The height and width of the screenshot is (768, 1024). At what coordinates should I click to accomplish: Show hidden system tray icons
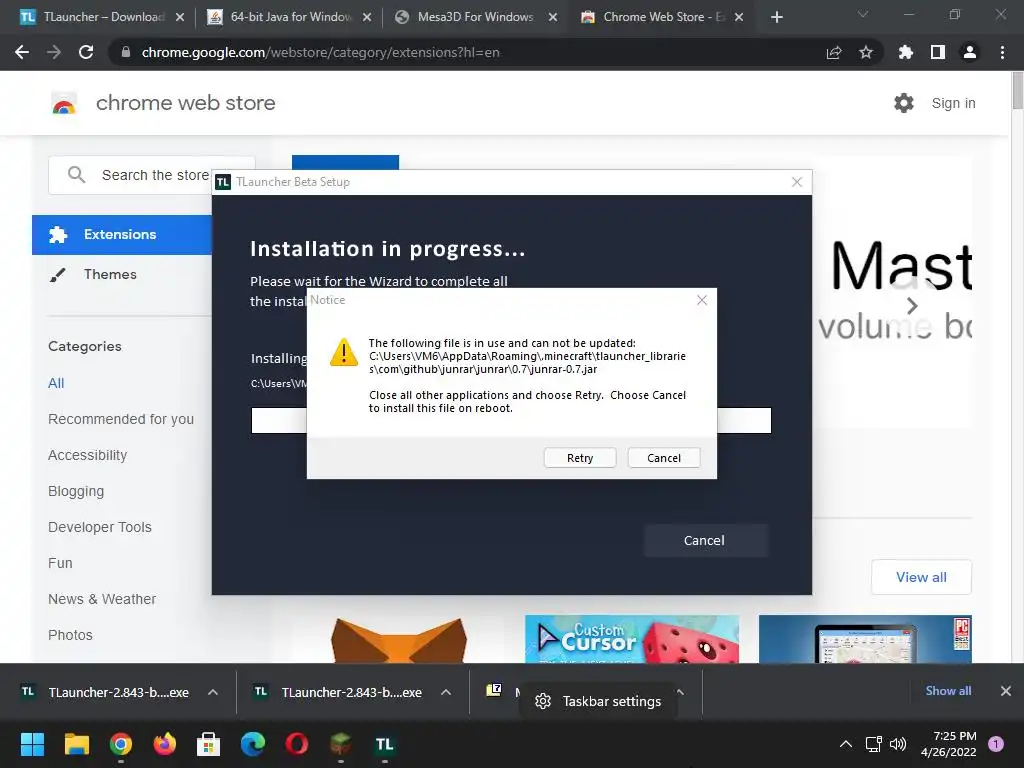coord(846,744)
